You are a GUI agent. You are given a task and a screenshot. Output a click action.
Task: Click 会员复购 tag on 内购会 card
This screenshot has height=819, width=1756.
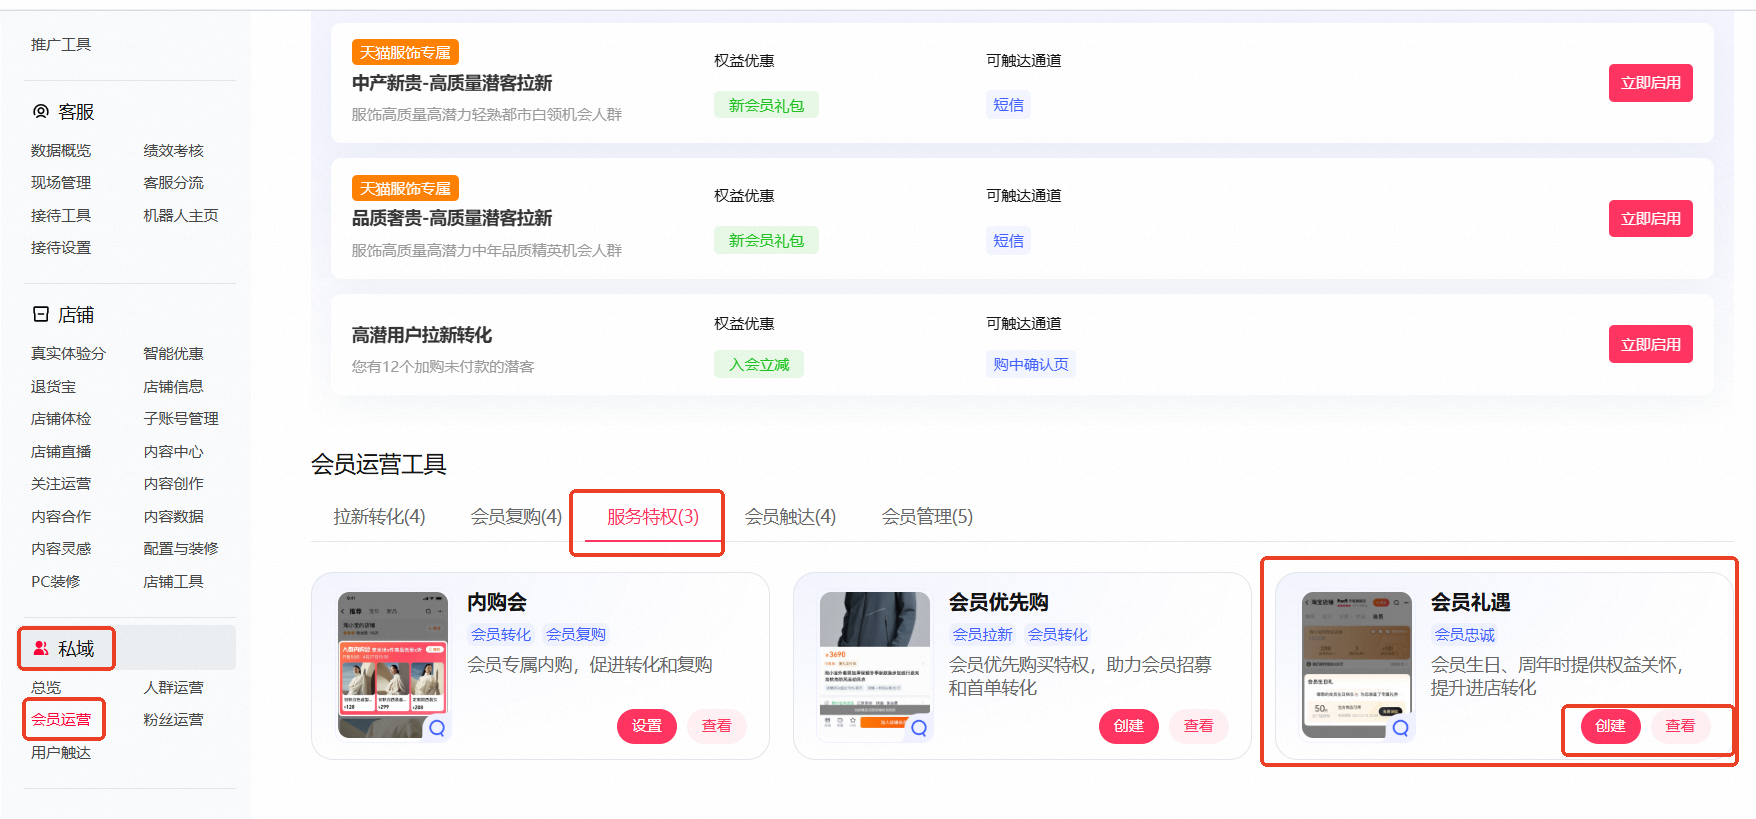(576, 635)
